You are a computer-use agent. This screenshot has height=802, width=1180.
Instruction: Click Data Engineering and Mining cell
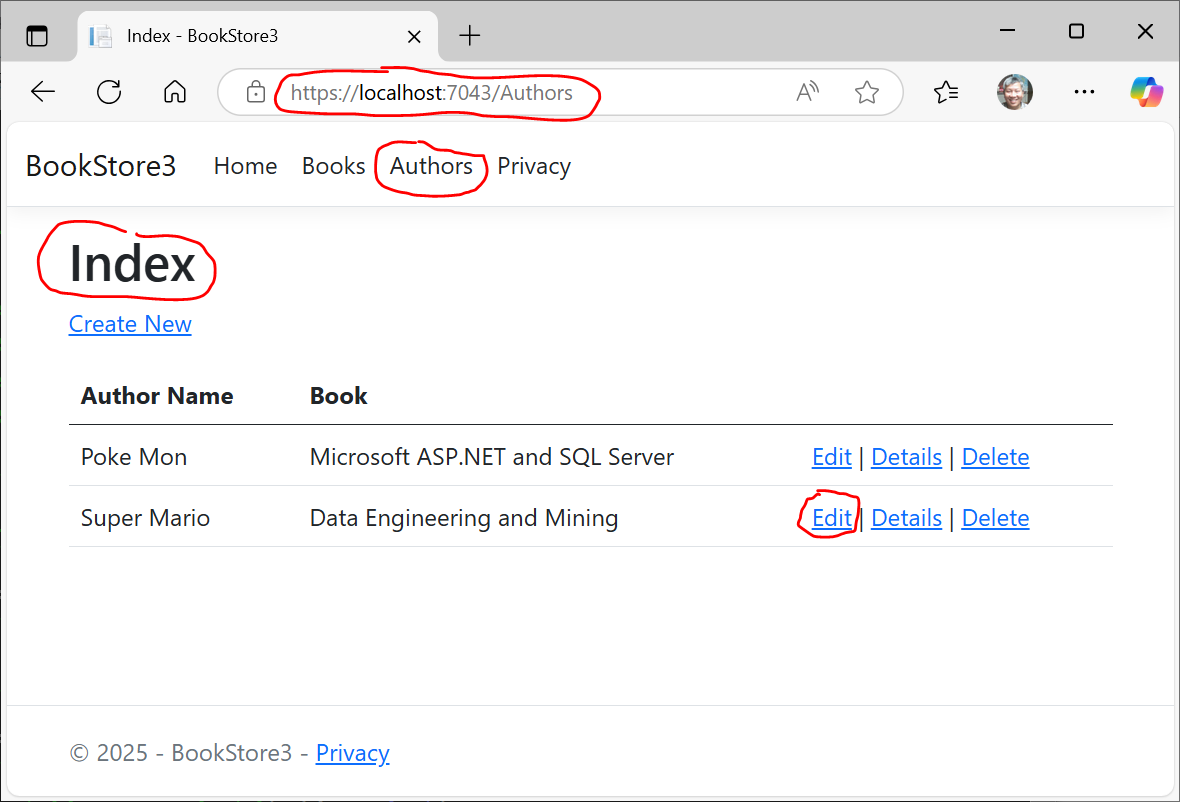point(464,518)
